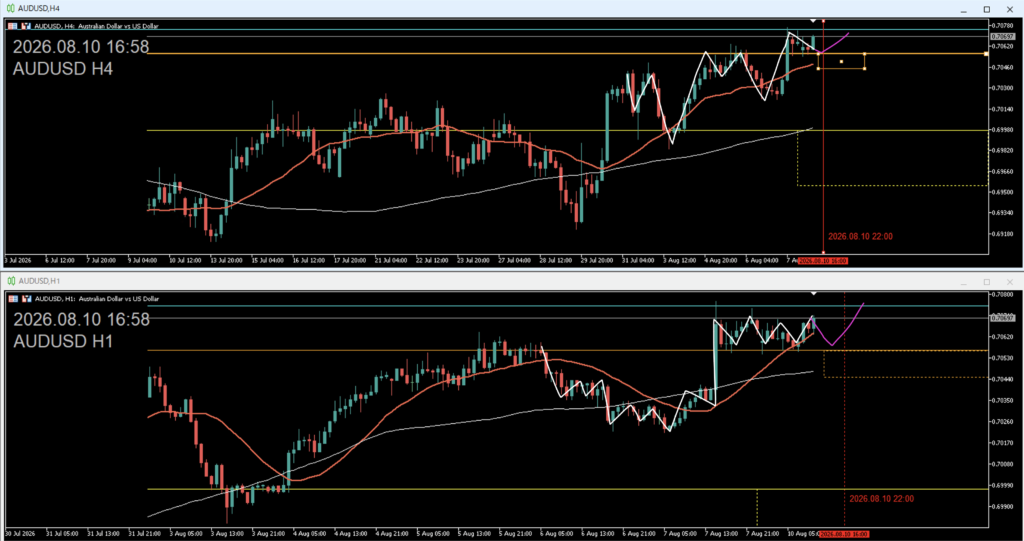Screen dimensions: 1024x541
Task: Maximize the AUDUSD,H4 window
Action: 987,9
